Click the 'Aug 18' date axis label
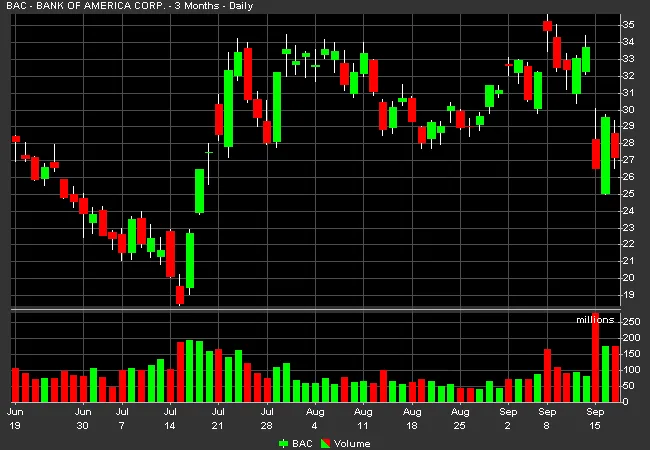 tap(412, 419)
